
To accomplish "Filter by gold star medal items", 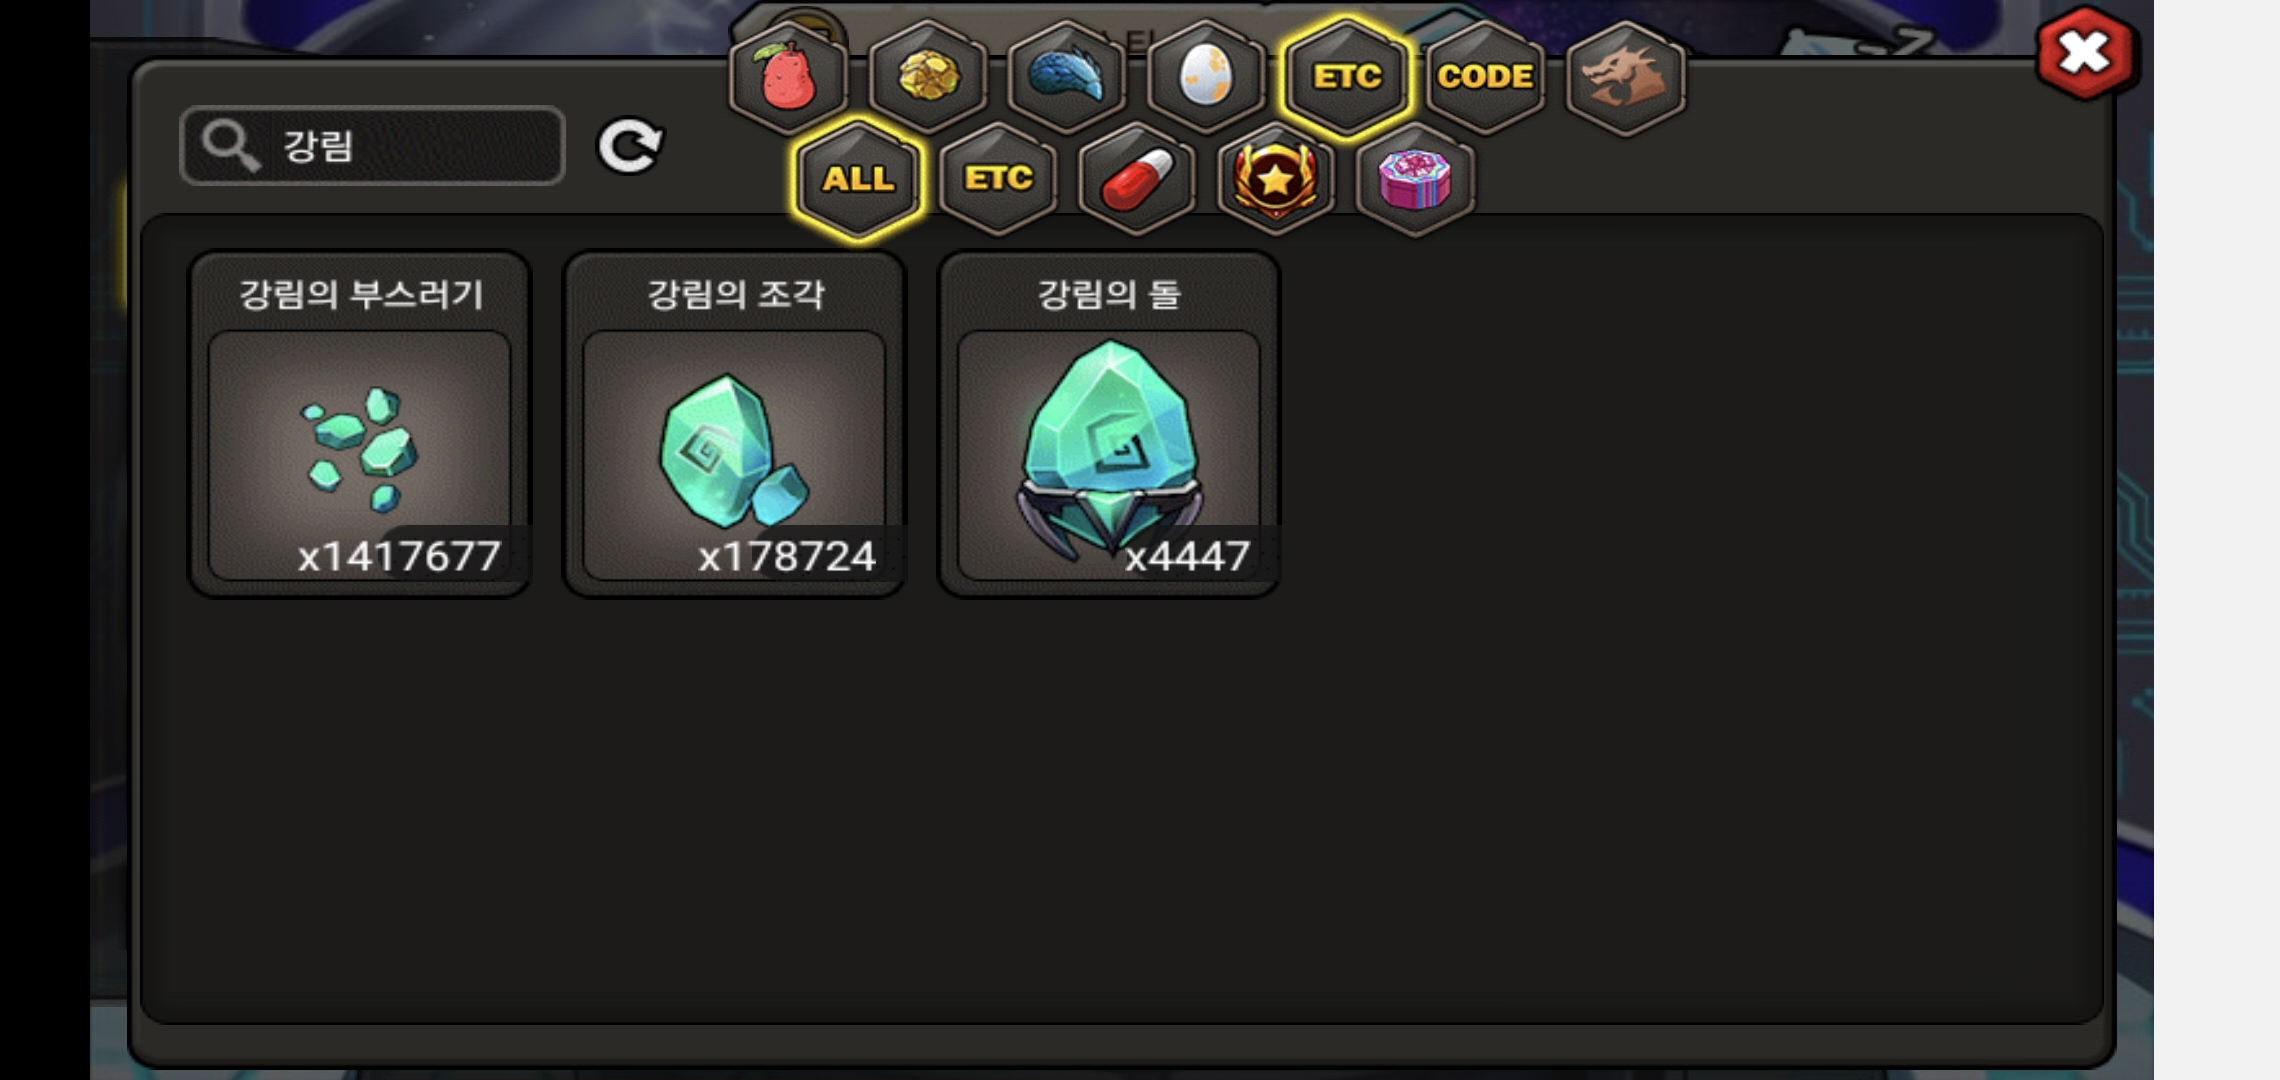I will click(x=1276, y=180).
